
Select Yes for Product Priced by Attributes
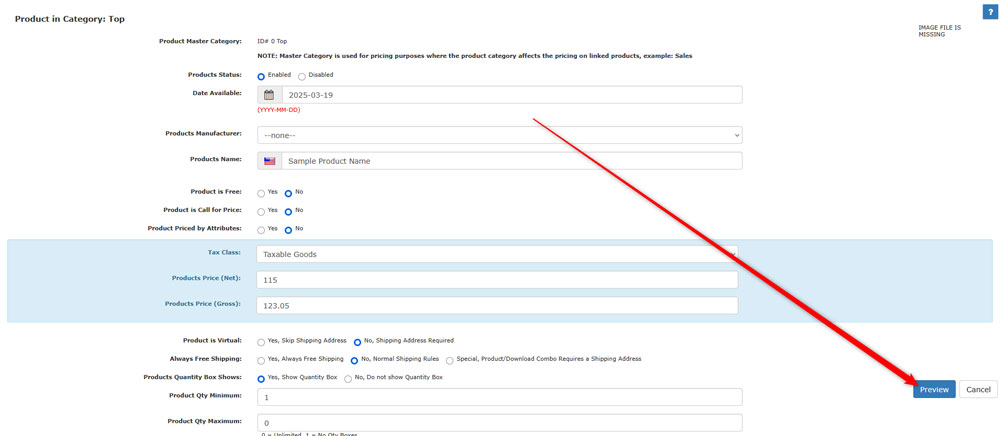pos(261,230)
